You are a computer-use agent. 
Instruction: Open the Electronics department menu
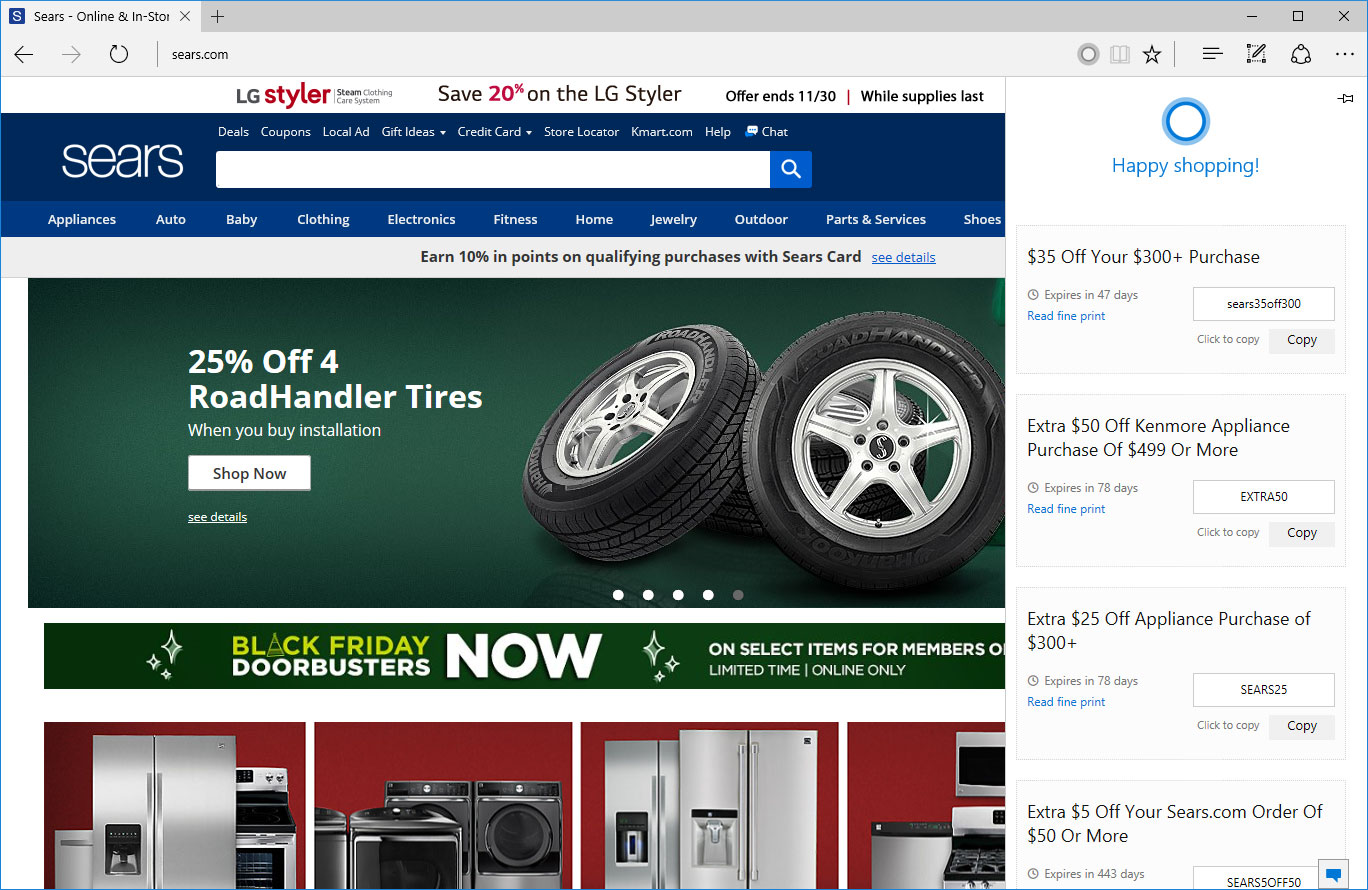pyautogui.click(x=421, y=219)
